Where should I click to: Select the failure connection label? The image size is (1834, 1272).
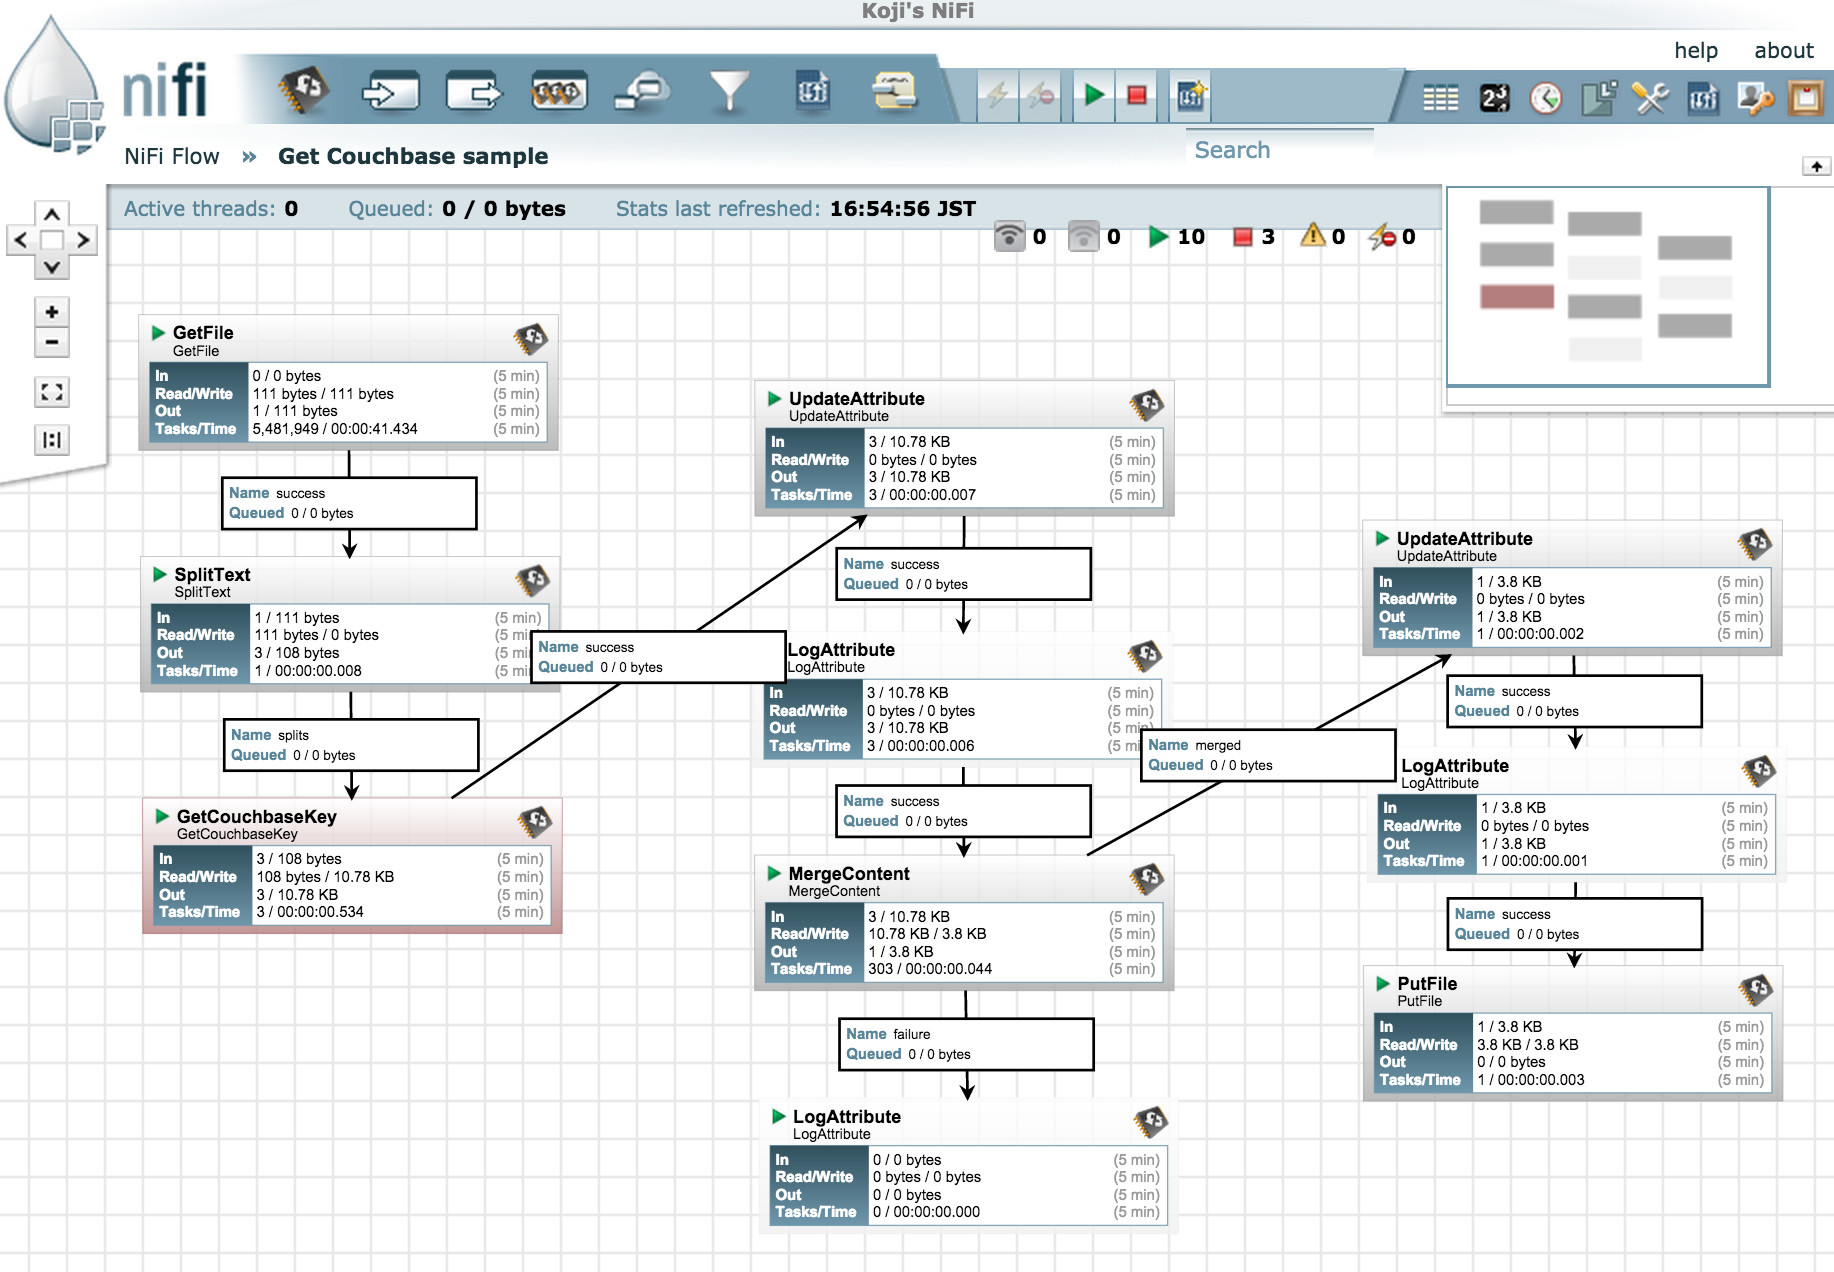pyautogui.click(x=966, y=1044)
